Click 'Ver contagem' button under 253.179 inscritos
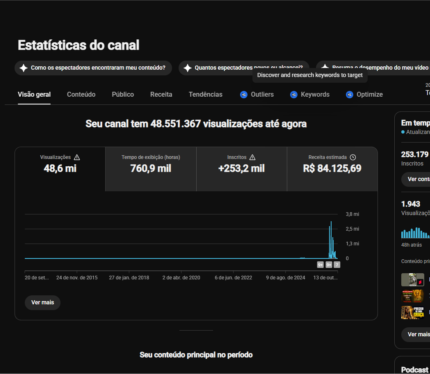The width and height of the screenshot is (430, 374). coord(416,179)
